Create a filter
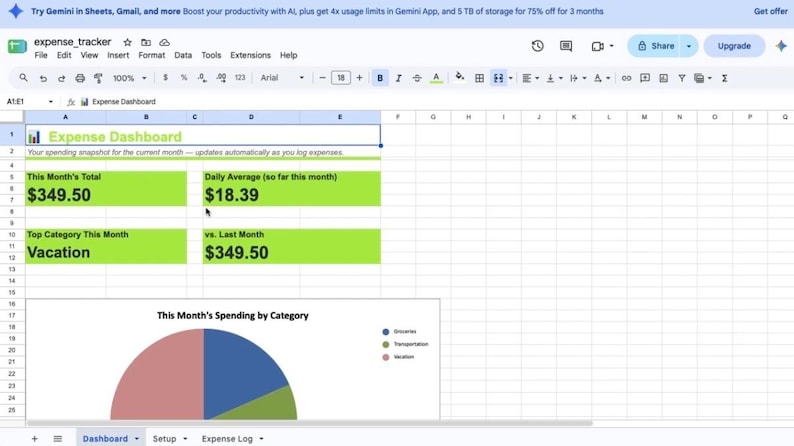This screenshot has height=446, width=794. (682, 78)
